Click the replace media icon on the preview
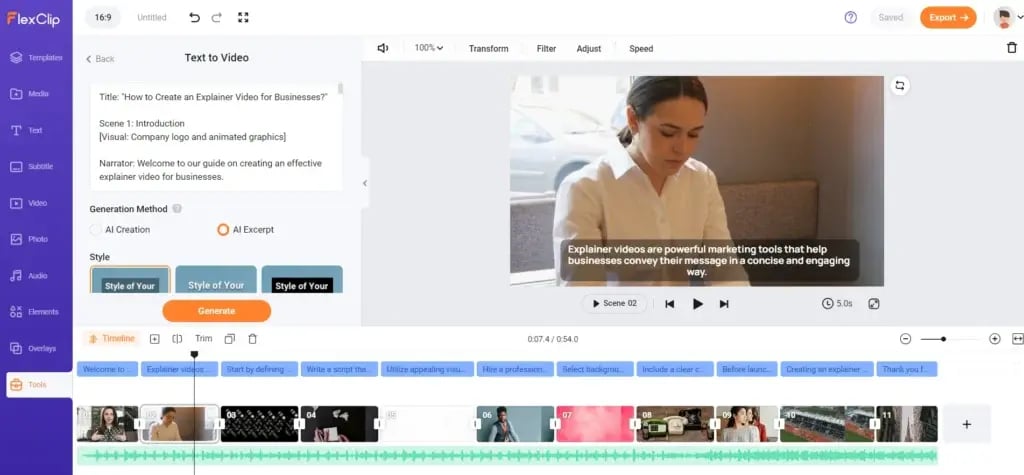The height and width of the screenshot is (475, 1024). [x=900, y=86]
